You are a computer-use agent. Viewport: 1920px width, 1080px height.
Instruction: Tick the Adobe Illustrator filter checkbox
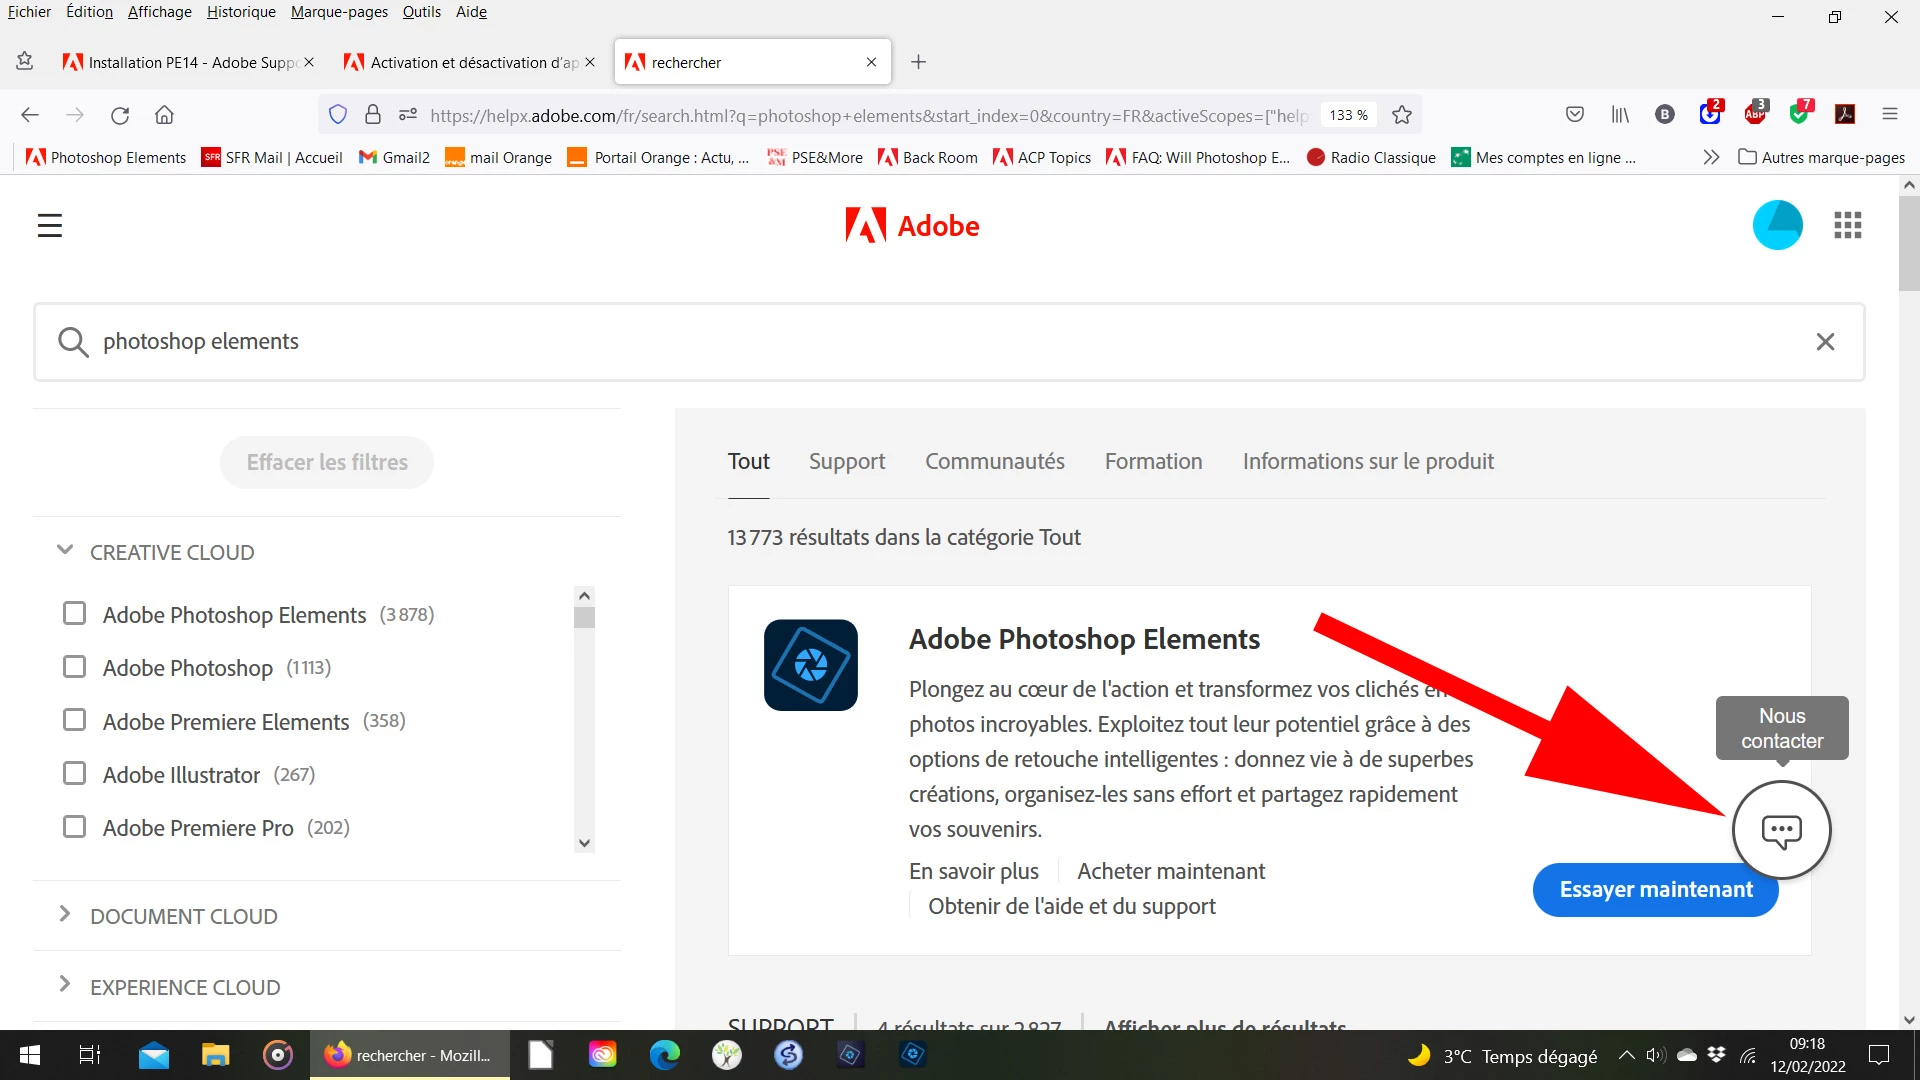pos(75,773)
